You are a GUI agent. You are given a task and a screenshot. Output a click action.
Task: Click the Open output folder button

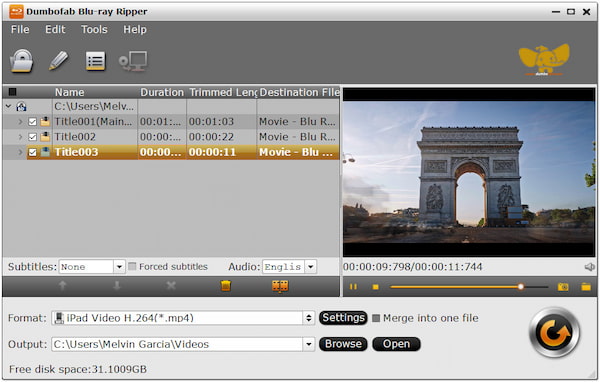click(396, 344)
